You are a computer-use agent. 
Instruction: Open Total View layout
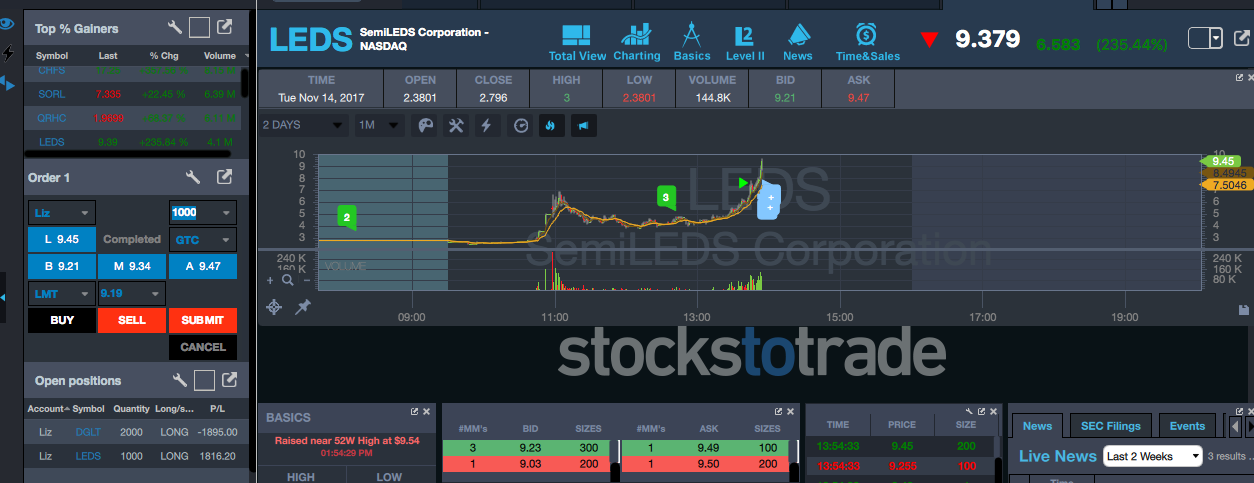[x=576, y=42]
